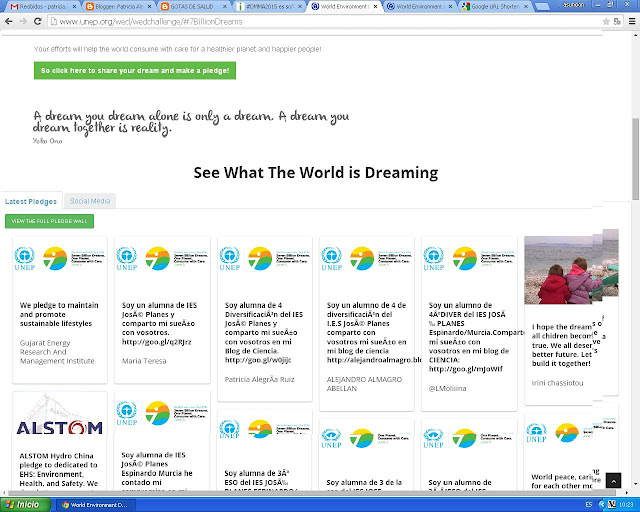Screen dimensions: 640x512
Task: Open the goo.gl/q2RJrz link in Maria Teresa's pledge
Action: (x=157, y=342)
